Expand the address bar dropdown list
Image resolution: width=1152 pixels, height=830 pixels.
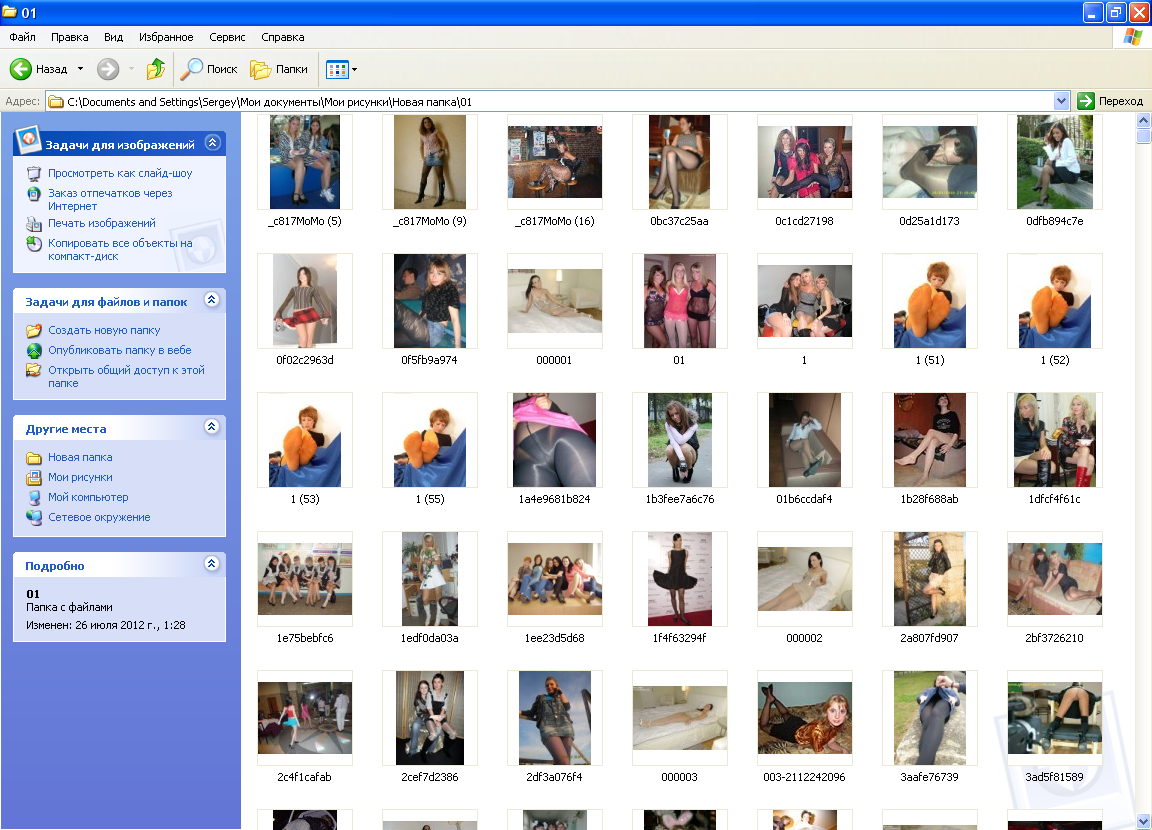coord(1061,101)
